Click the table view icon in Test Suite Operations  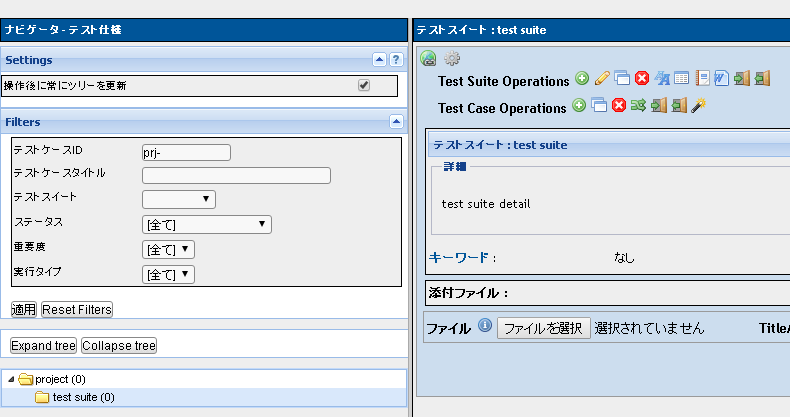(x=682, y=78)
